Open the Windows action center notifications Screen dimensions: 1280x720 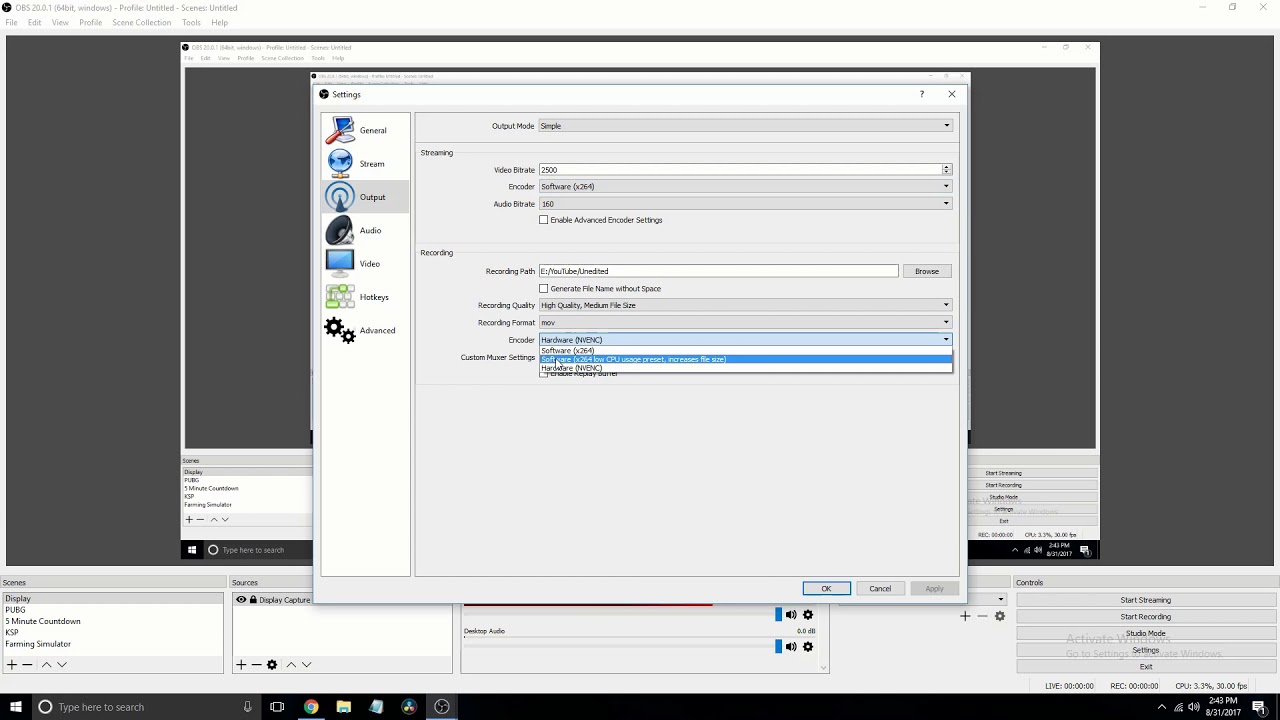point(1259,707)
